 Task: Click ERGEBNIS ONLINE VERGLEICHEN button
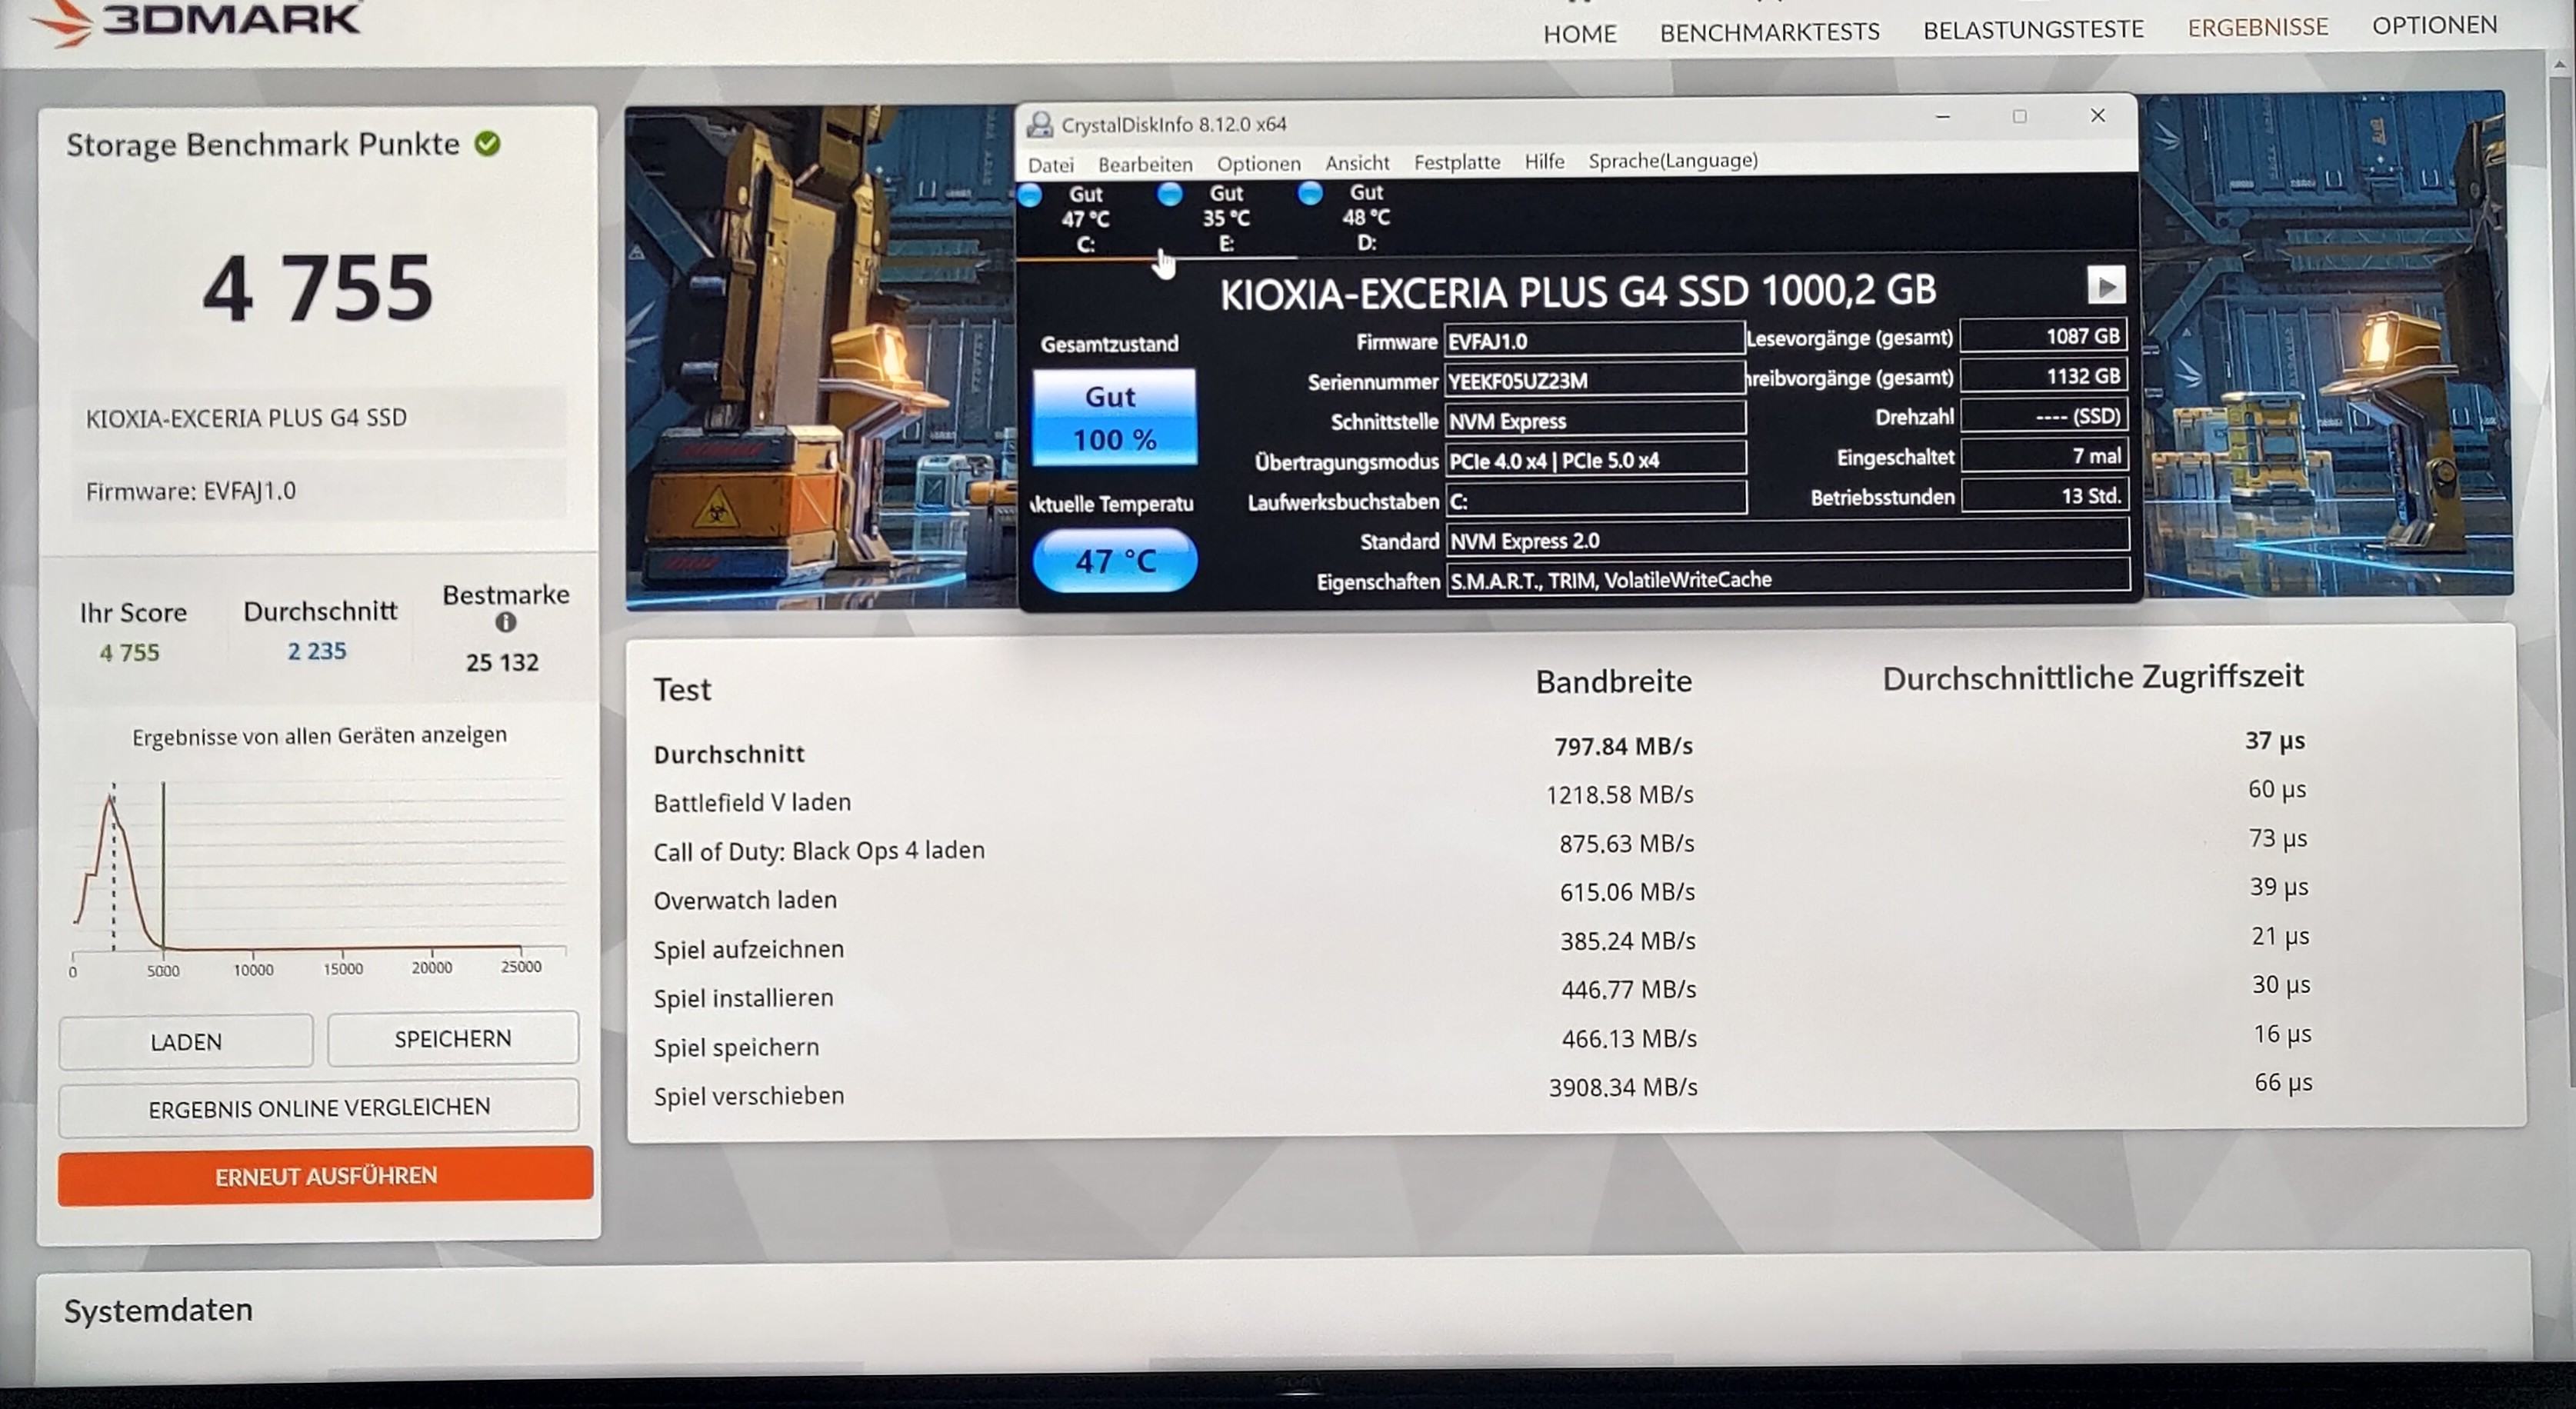point(319,1108)
